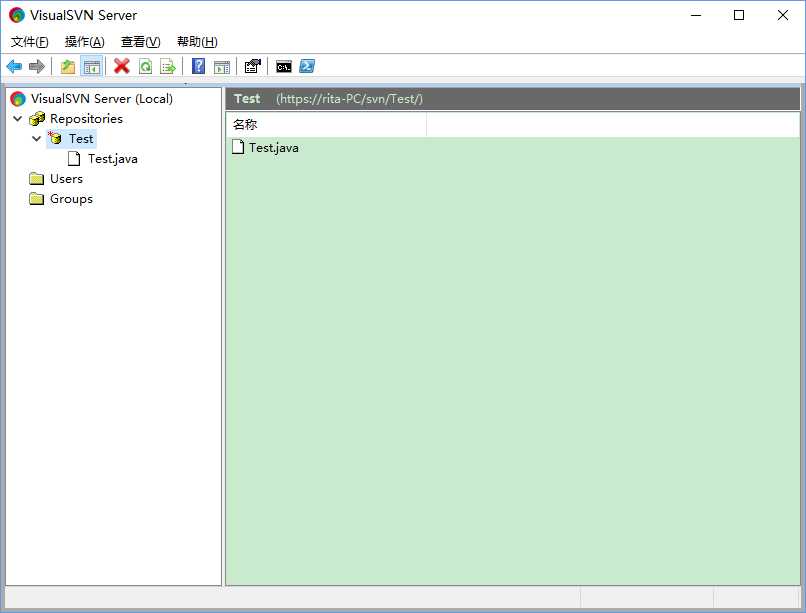Toggle the Show/Hide Console Tree button
The width and height of the screenshot is (806, 613).
(92, 66)
